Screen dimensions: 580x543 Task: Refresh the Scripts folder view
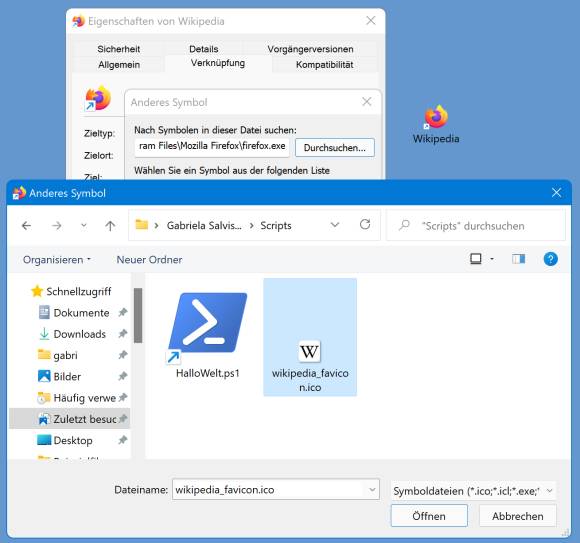click(x=365, y=225)
